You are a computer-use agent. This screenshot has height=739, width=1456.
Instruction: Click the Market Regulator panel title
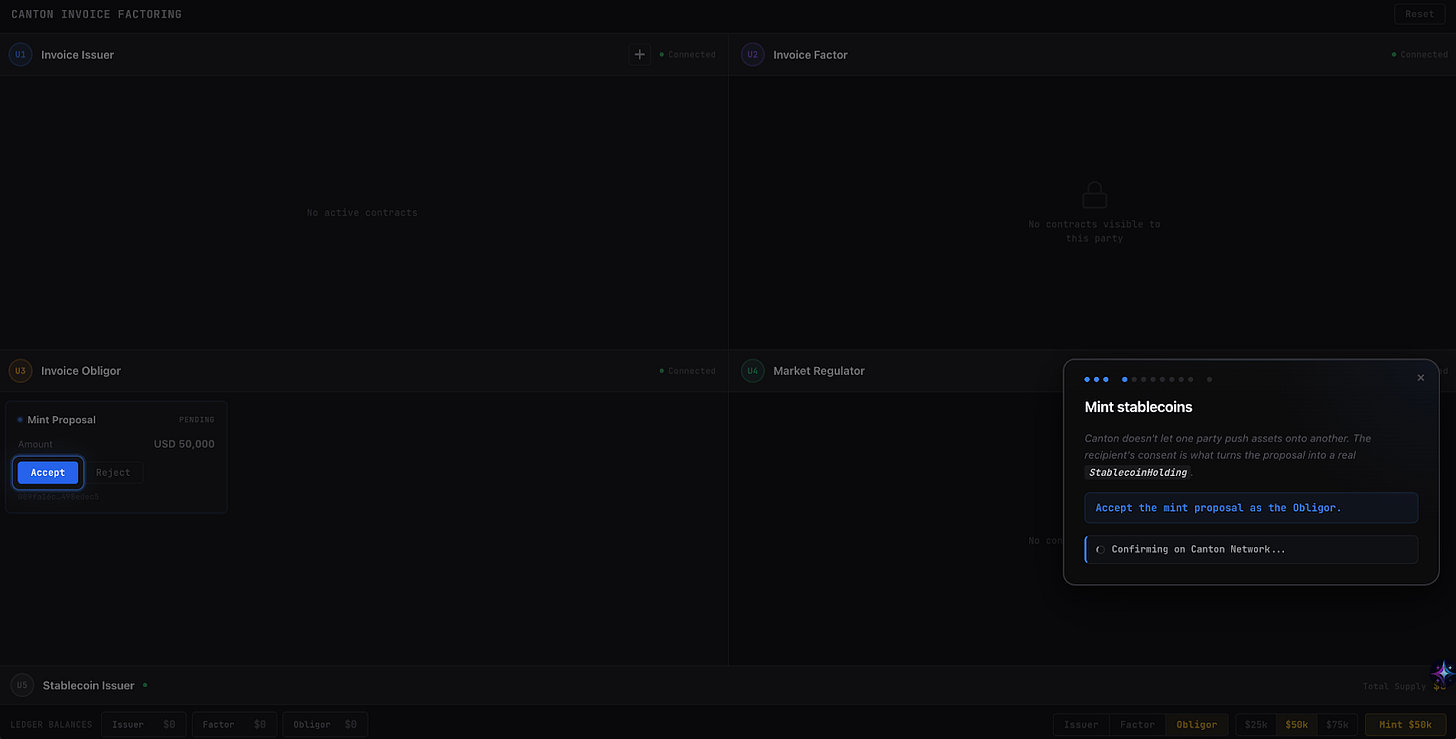(x=819, y=371)
